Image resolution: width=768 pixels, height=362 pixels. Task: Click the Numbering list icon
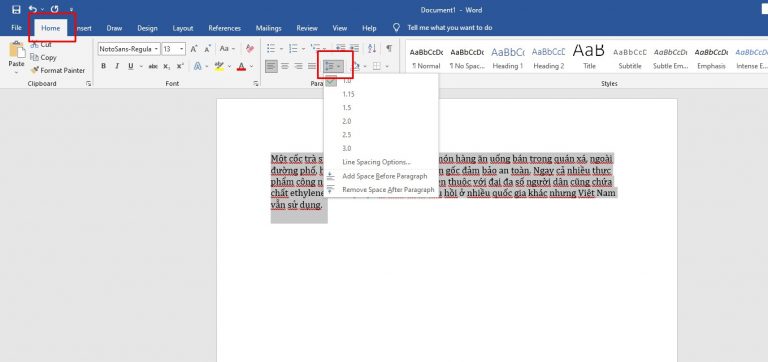point(293,48)
